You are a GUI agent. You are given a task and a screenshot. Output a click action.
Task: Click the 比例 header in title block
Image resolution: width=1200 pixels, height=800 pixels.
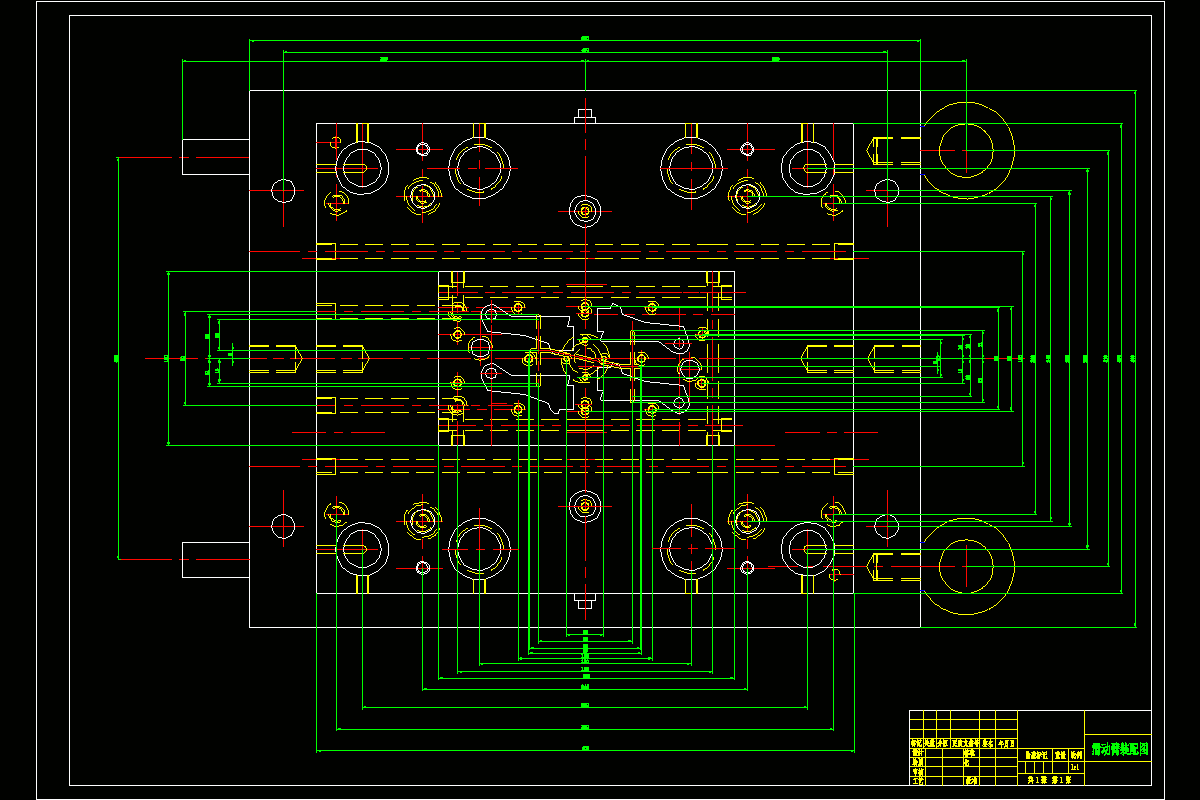pos(1076,755)
